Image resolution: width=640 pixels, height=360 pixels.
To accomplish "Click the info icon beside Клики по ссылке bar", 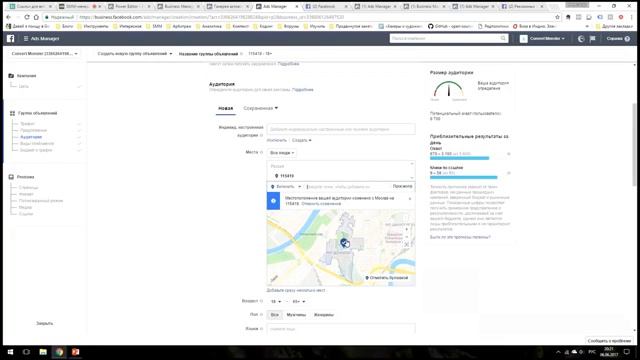I will tap(509, 173).
